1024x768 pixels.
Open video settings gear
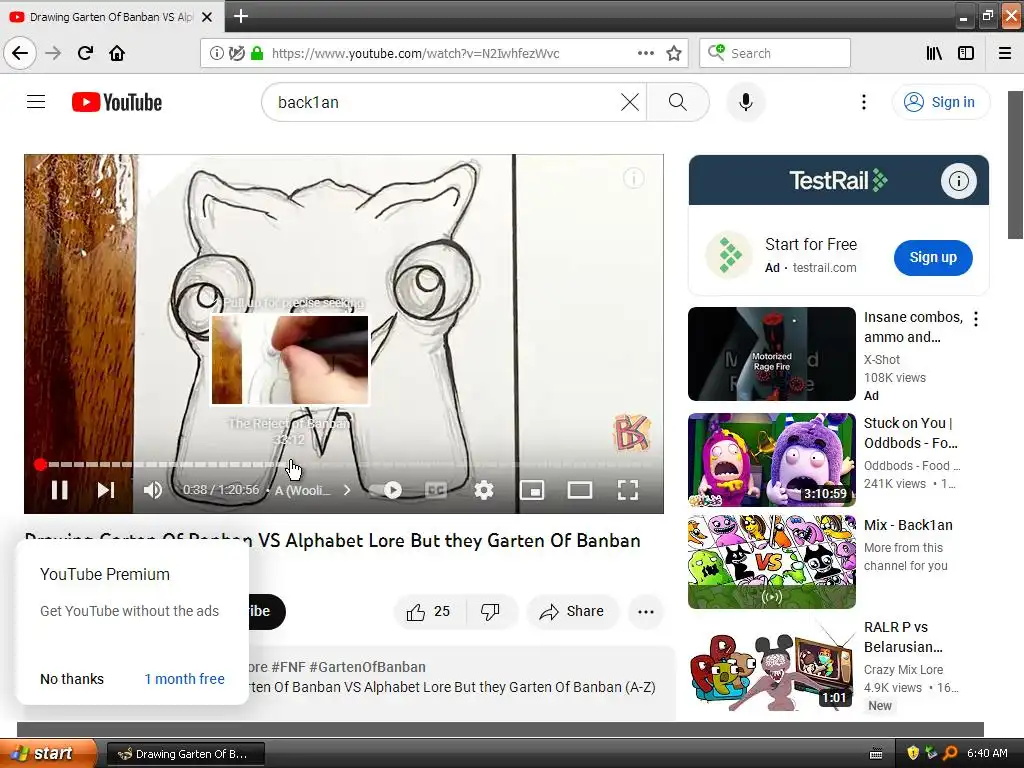tap(484, 490)
